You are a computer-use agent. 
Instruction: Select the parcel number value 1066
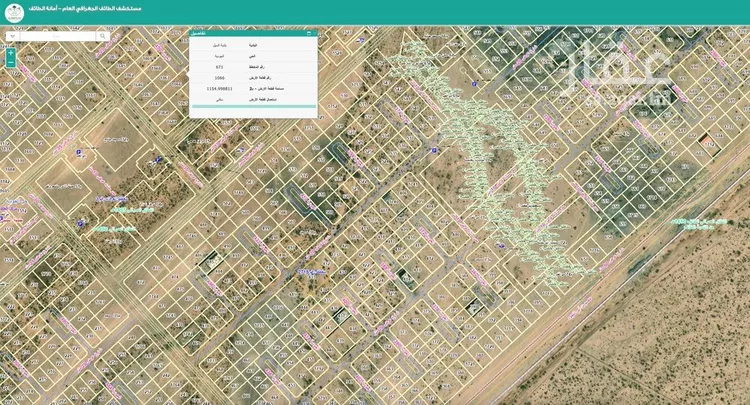pos(220,77)
